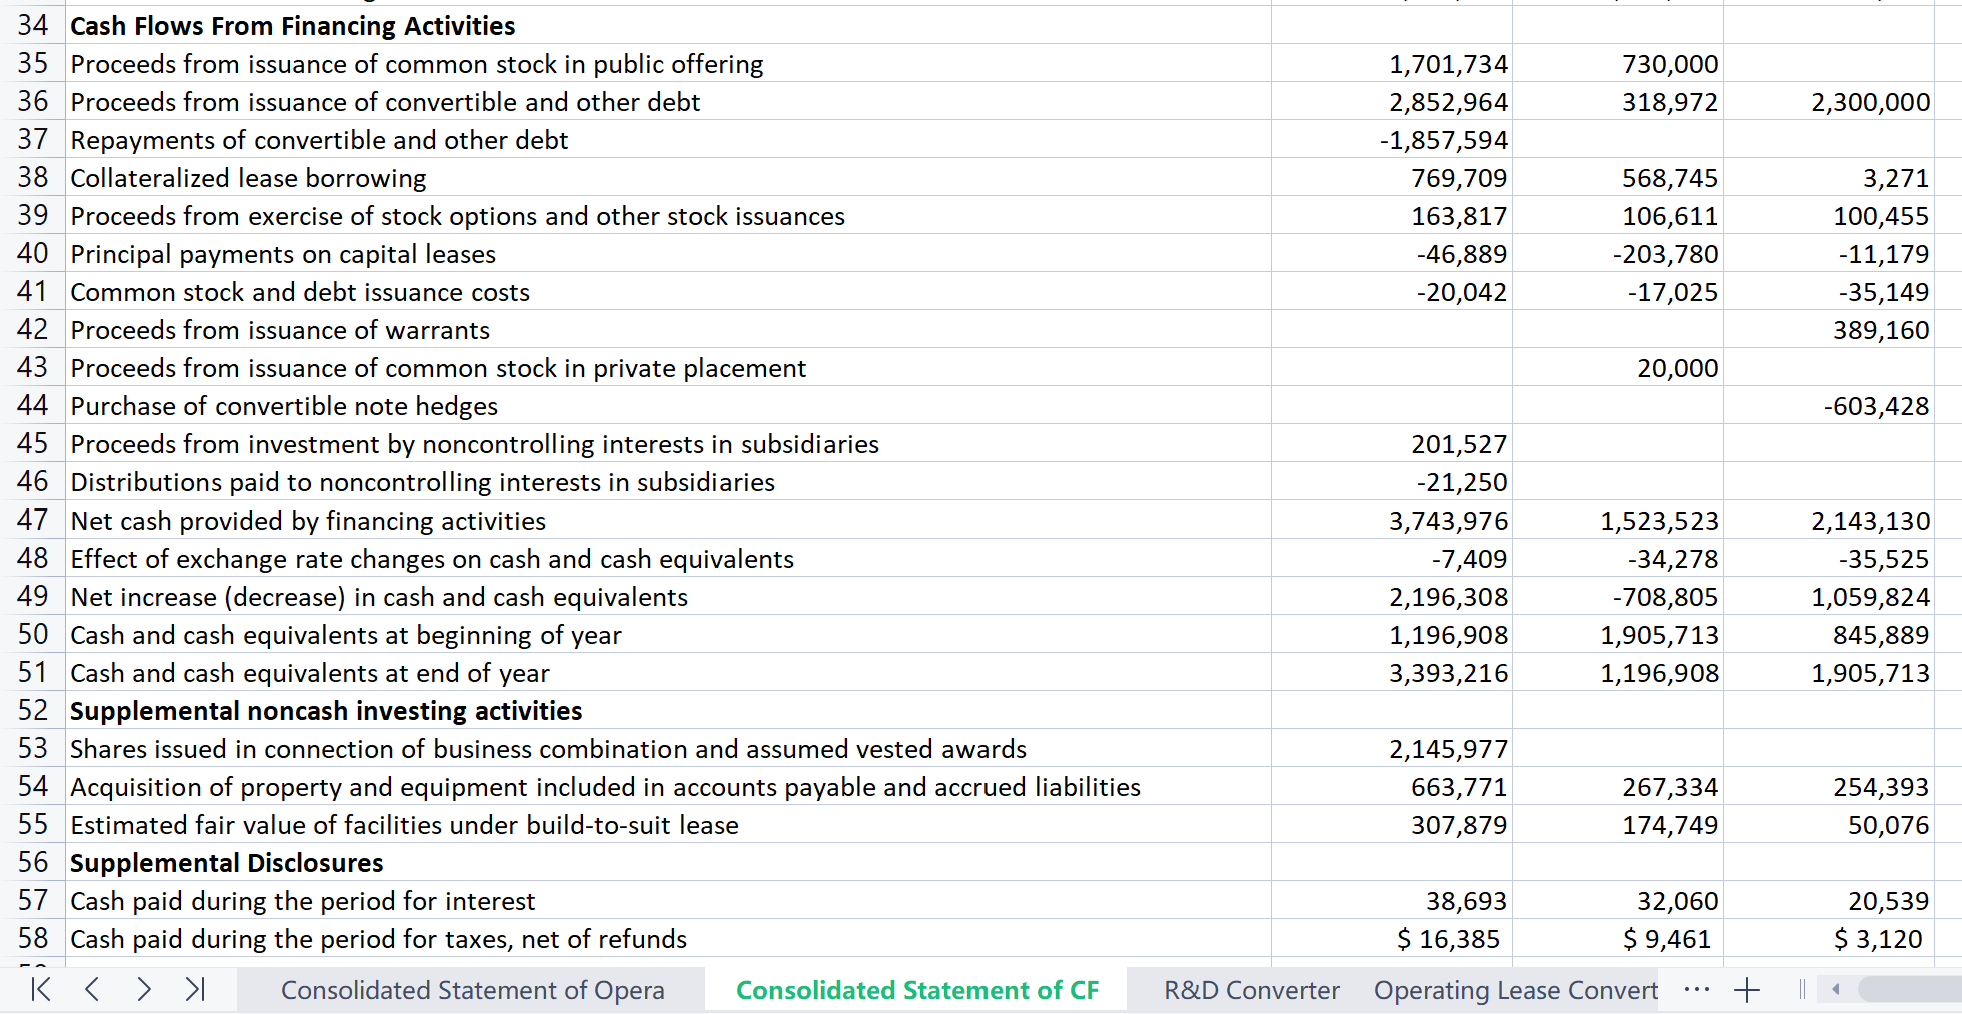Click the value -35,149
Viewport: 1962px width, 1014px height.
coord(1884,292)
